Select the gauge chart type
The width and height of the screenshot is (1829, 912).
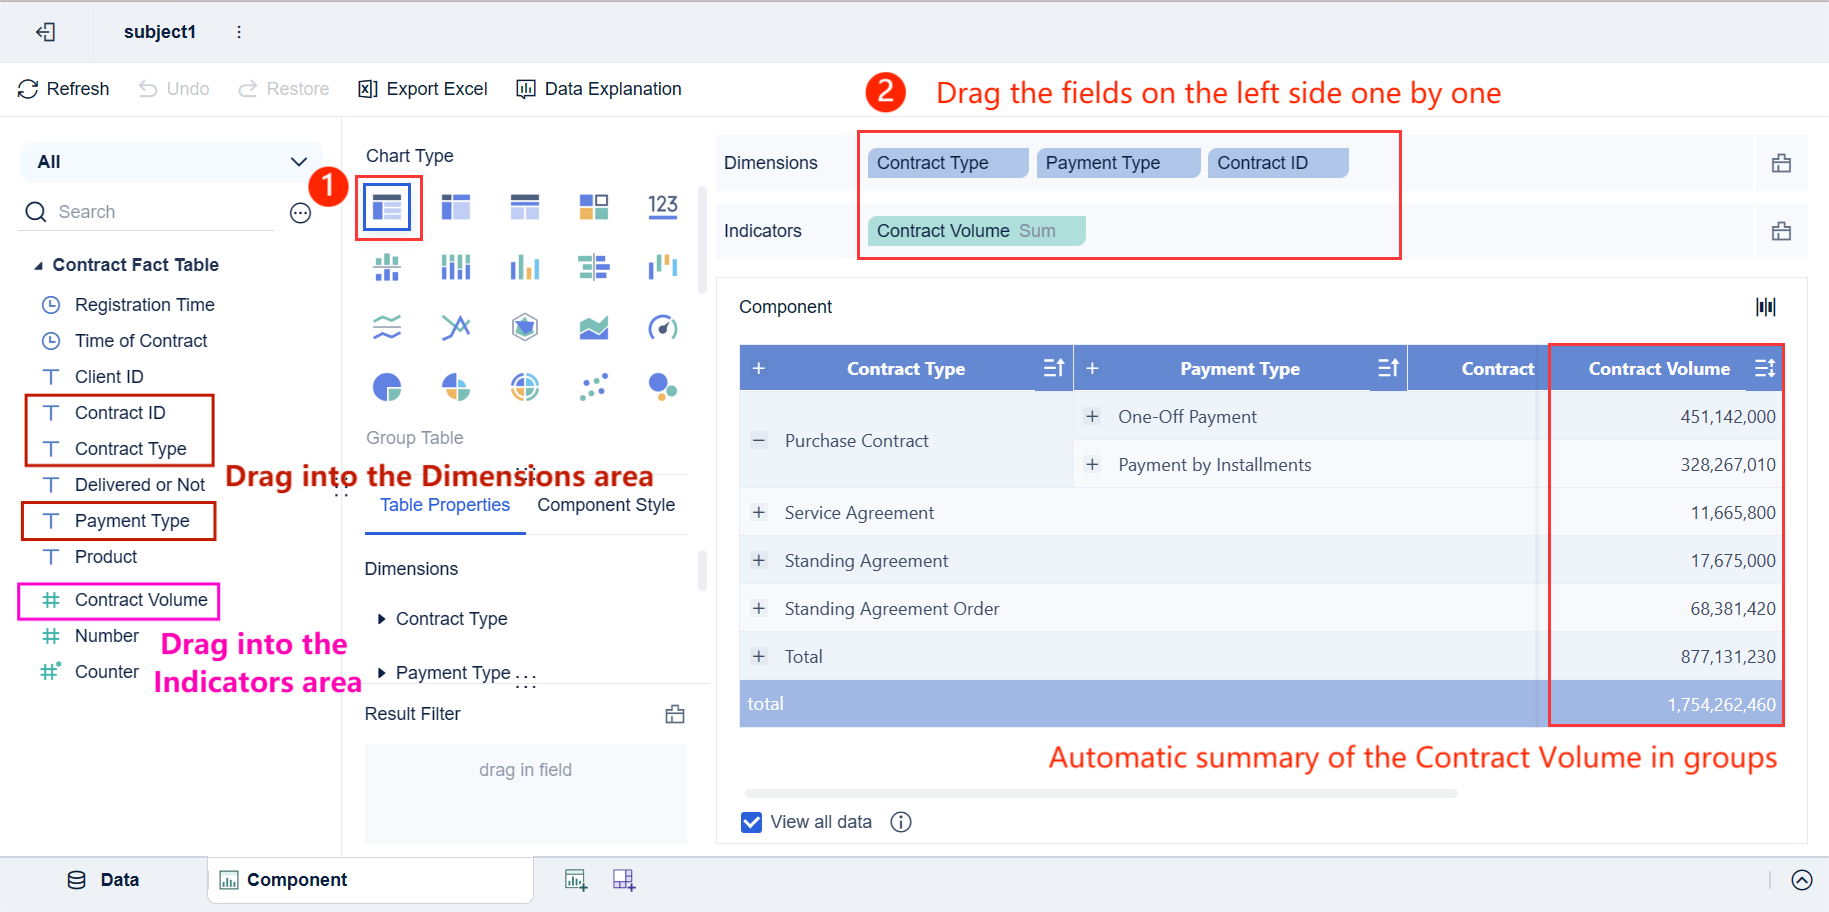[662, 326]
